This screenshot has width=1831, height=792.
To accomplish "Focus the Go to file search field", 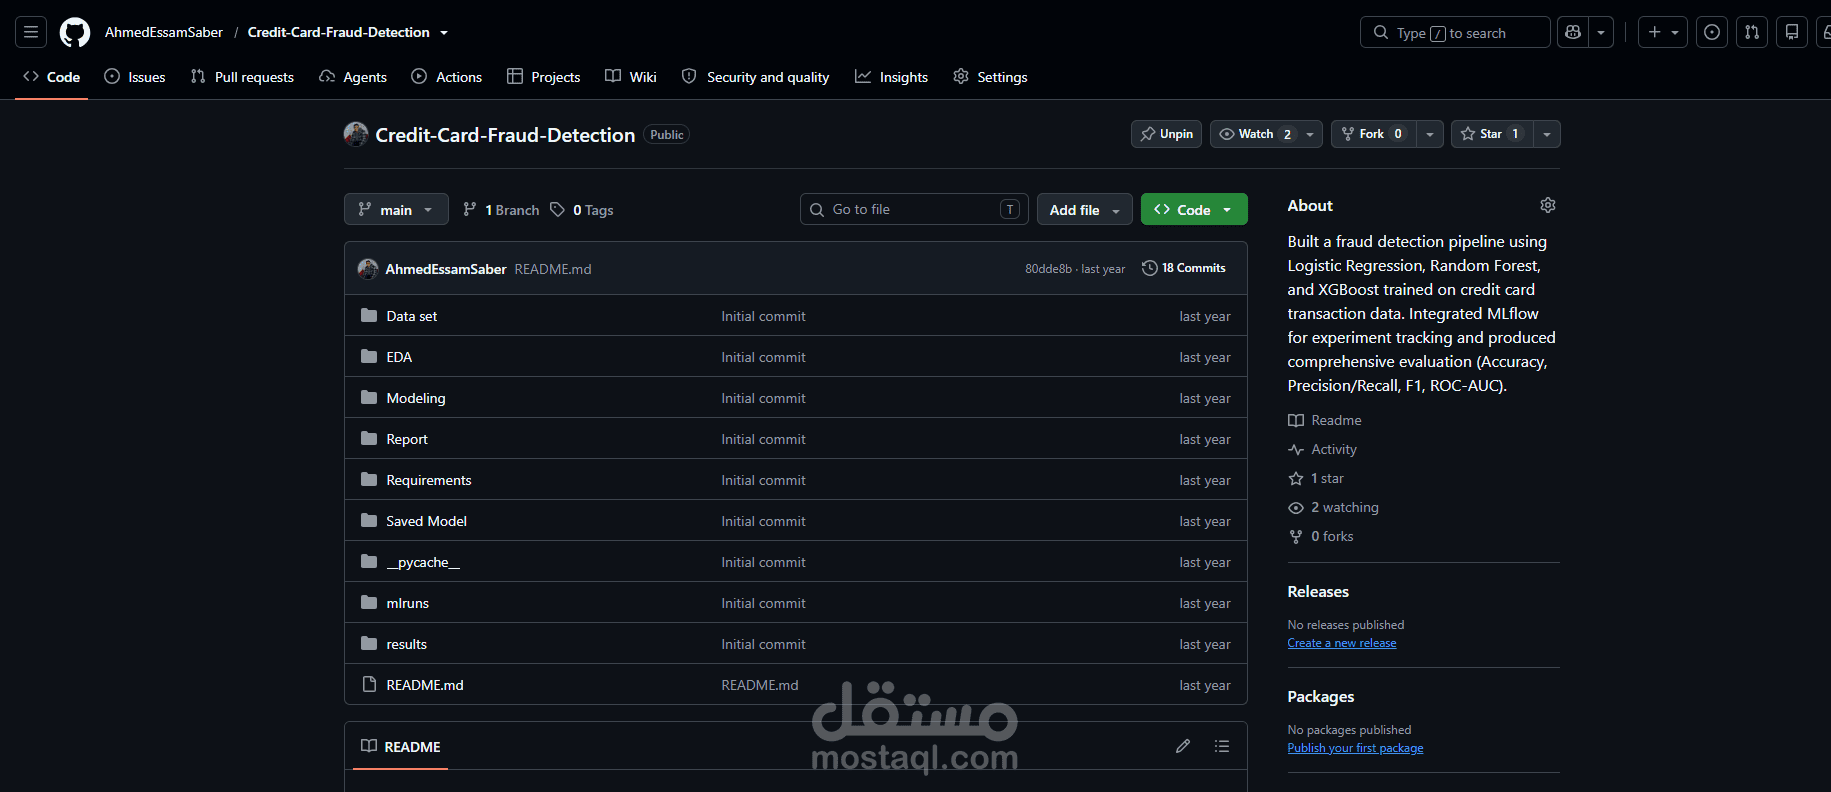I will [914, 209].
